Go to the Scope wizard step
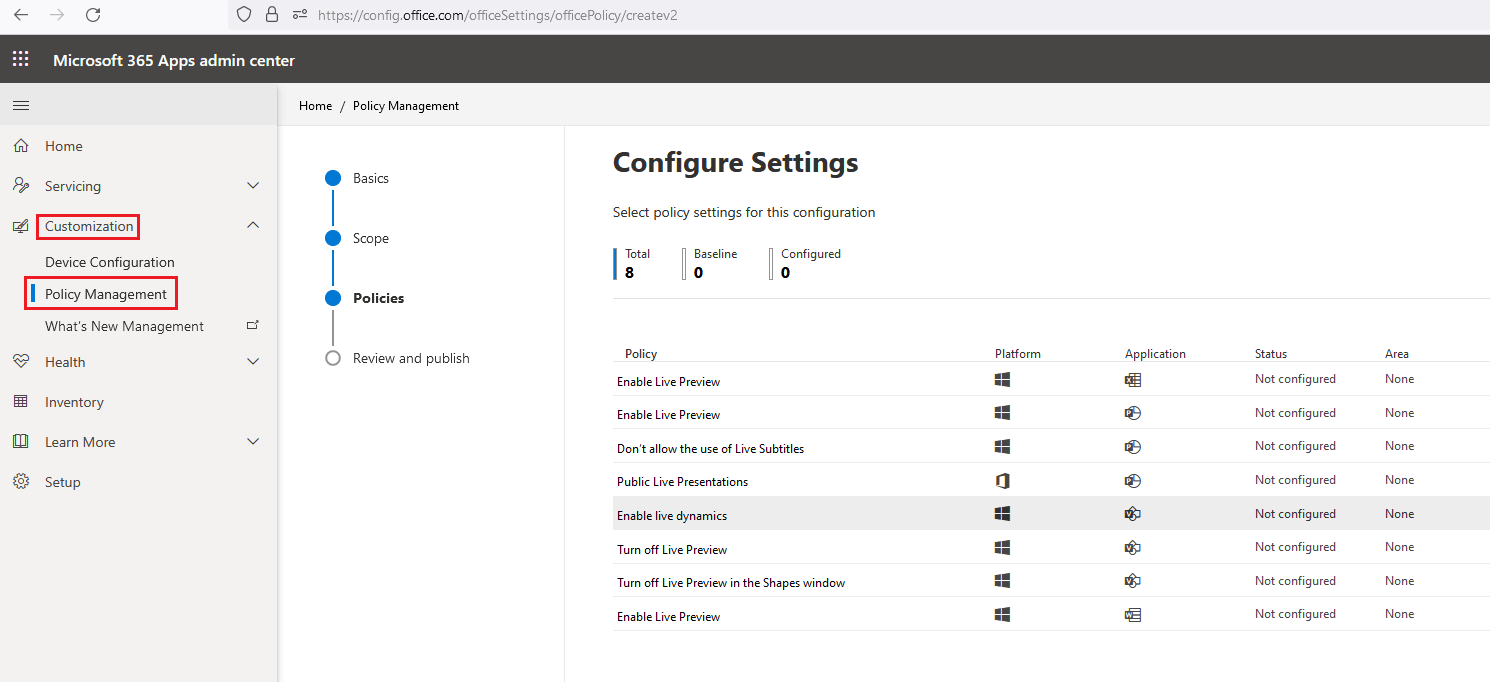 coord(371,238)
